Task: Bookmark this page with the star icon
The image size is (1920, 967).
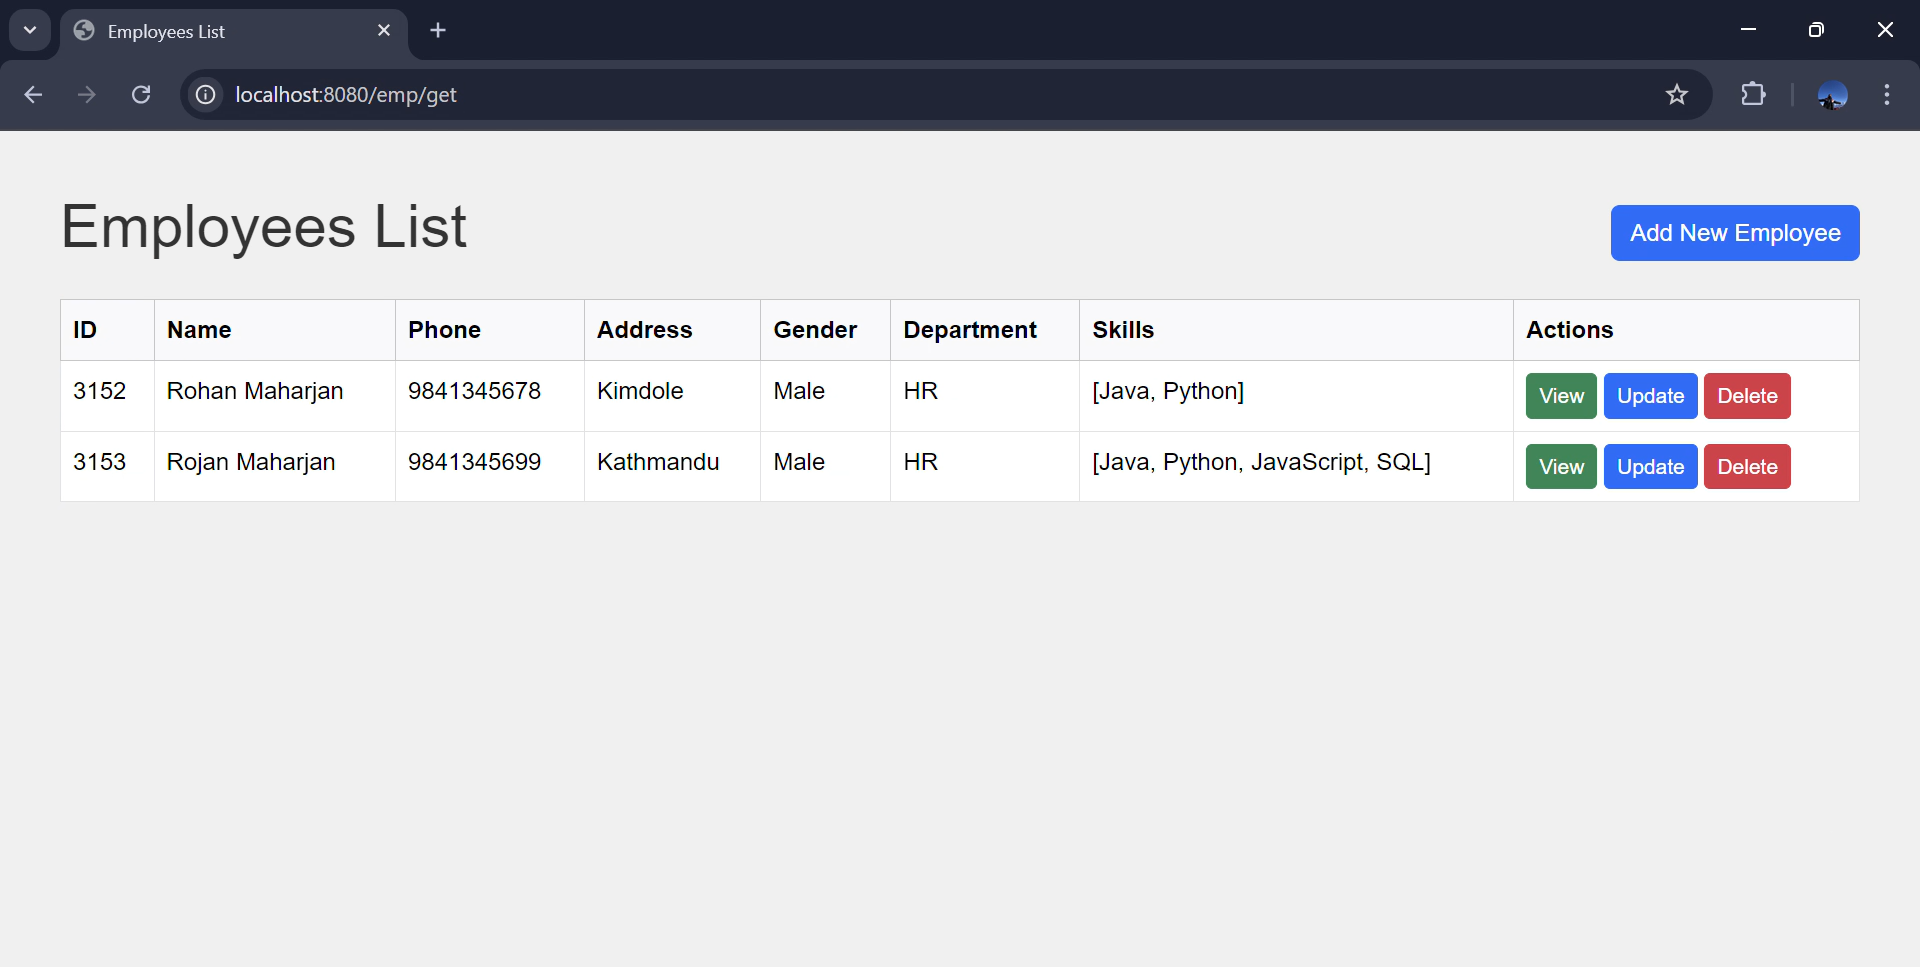Action: (x=1676, y=94)
